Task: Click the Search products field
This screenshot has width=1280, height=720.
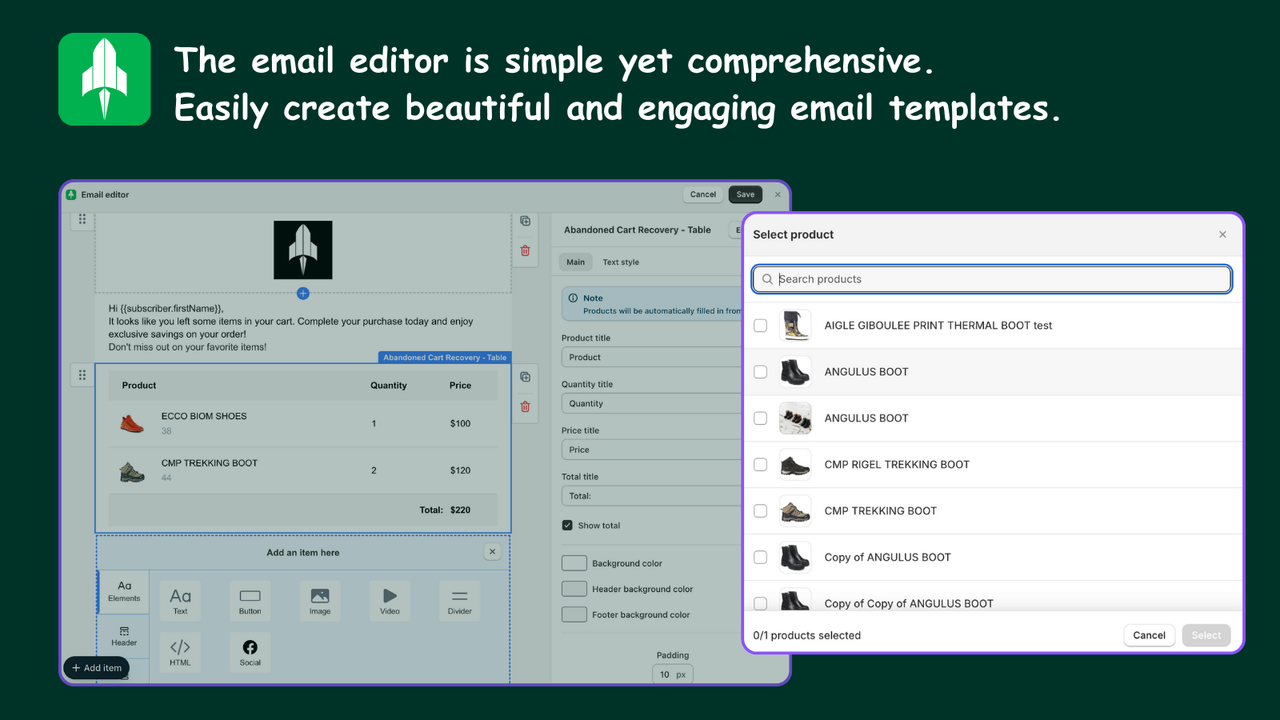Action: pyautogui.click(x=992, y=279)
